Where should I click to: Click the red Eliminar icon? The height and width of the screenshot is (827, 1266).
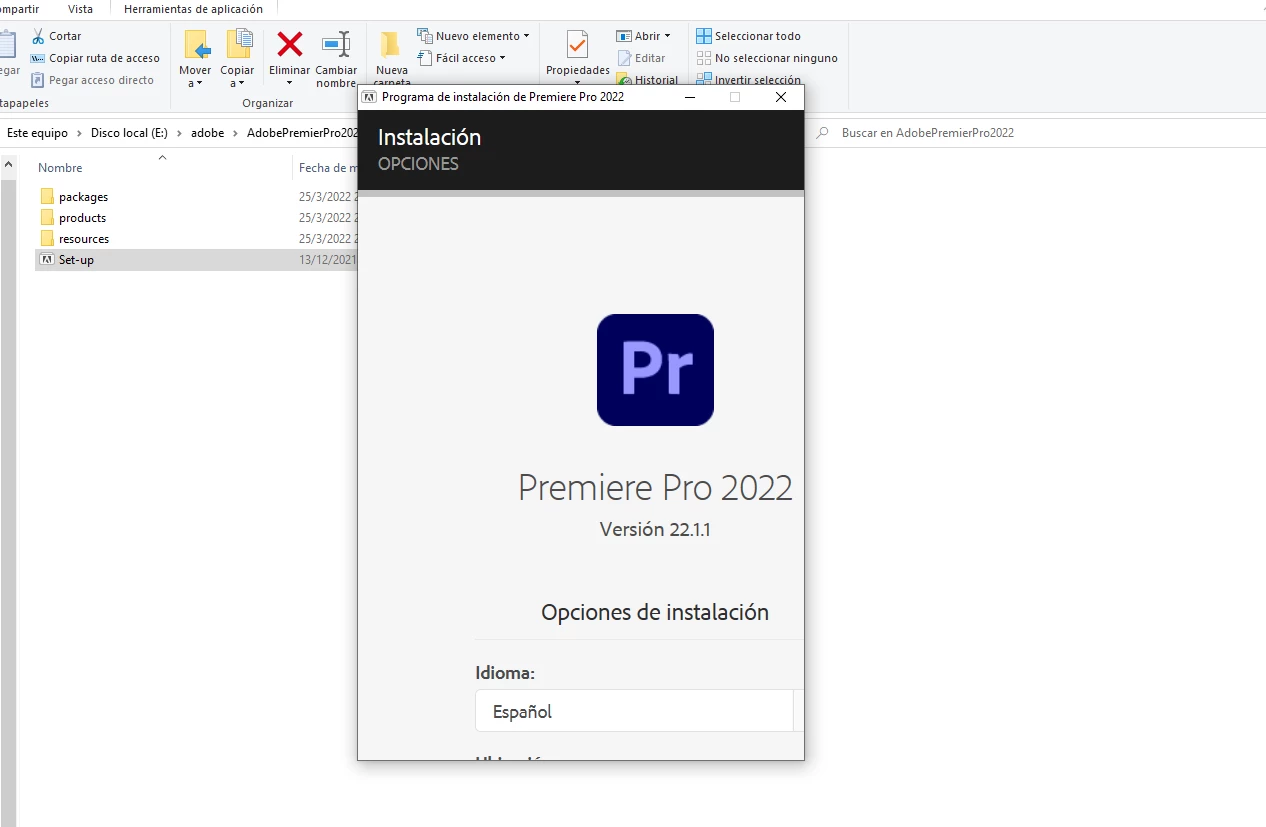pyautogui.click(x=290, y=44)
